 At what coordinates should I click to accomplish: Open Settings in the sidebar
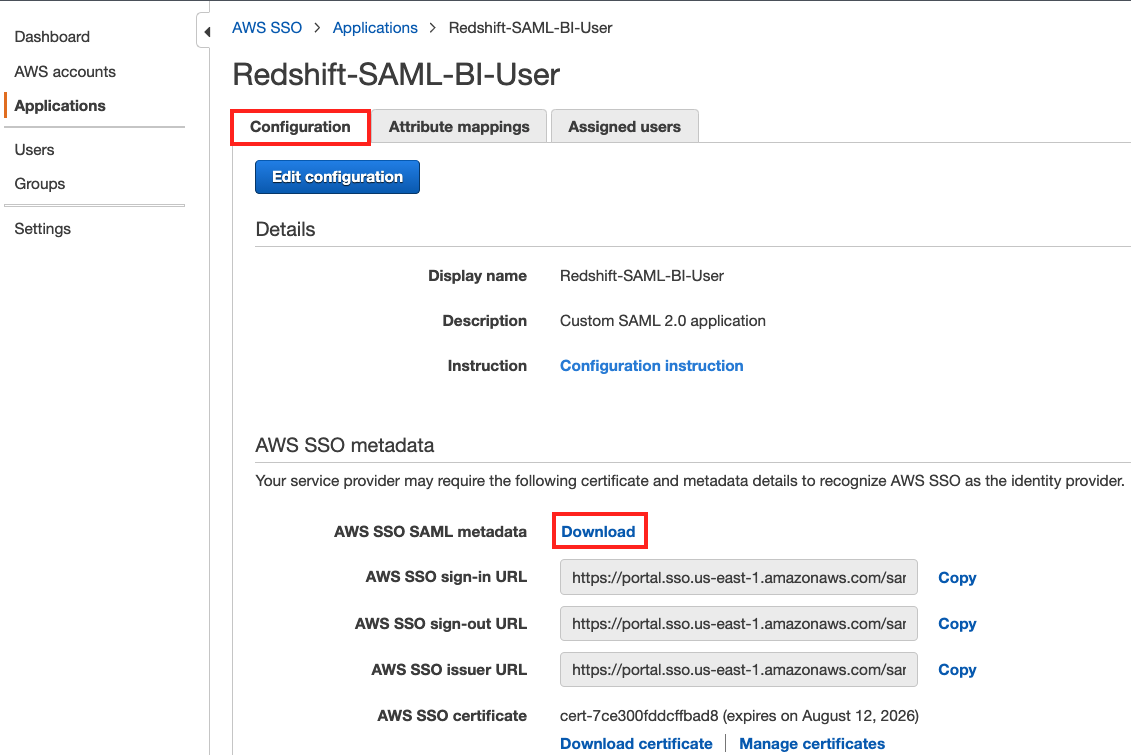point(43,229)
